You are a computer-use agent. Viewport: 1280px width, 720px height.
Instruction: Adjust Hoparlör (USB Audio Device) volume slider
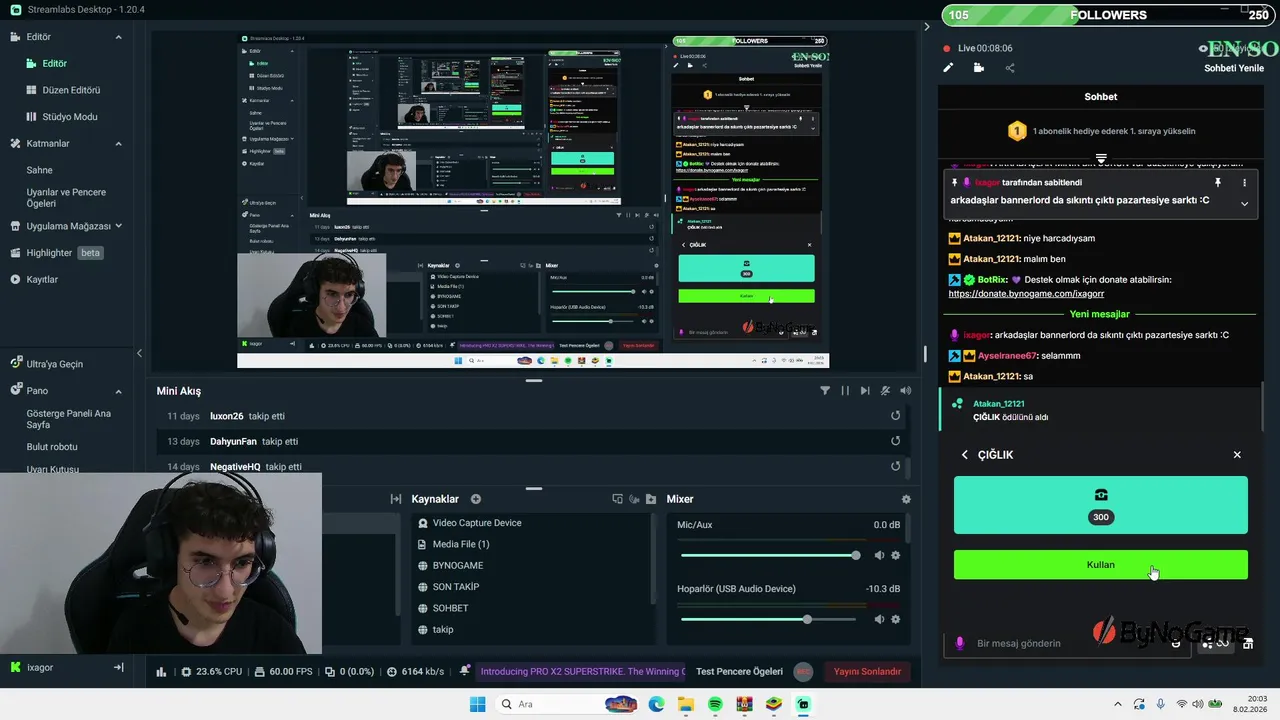point(768,619)
